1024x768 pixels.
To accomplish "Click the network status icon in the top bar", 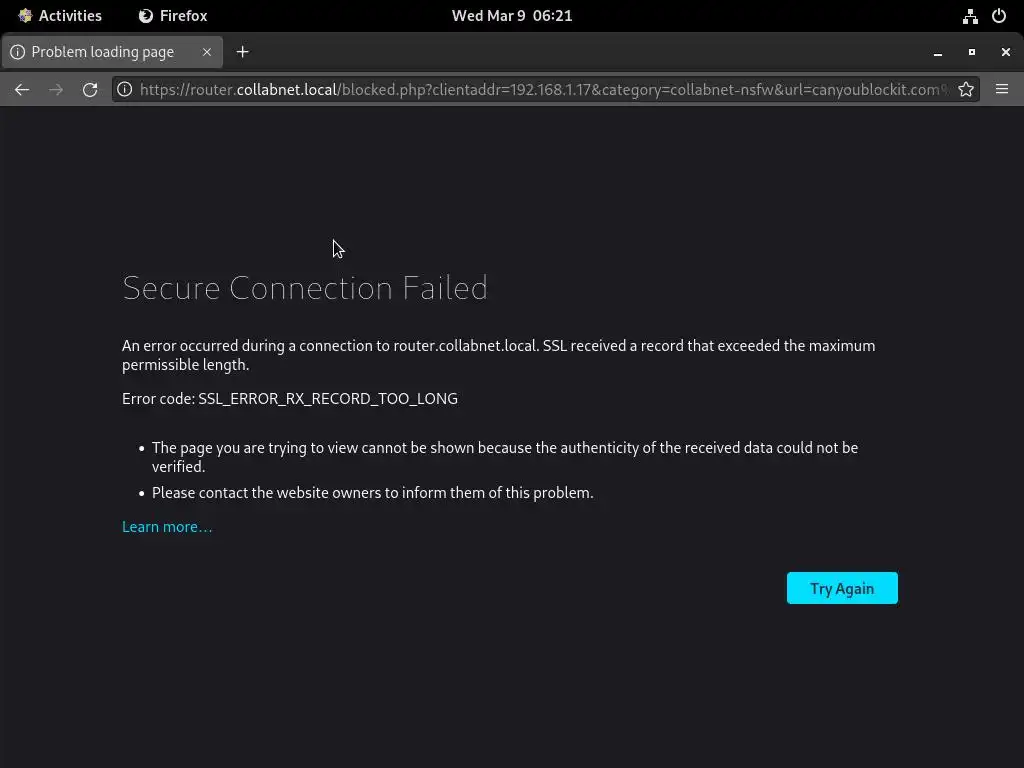I will point(970,16).
